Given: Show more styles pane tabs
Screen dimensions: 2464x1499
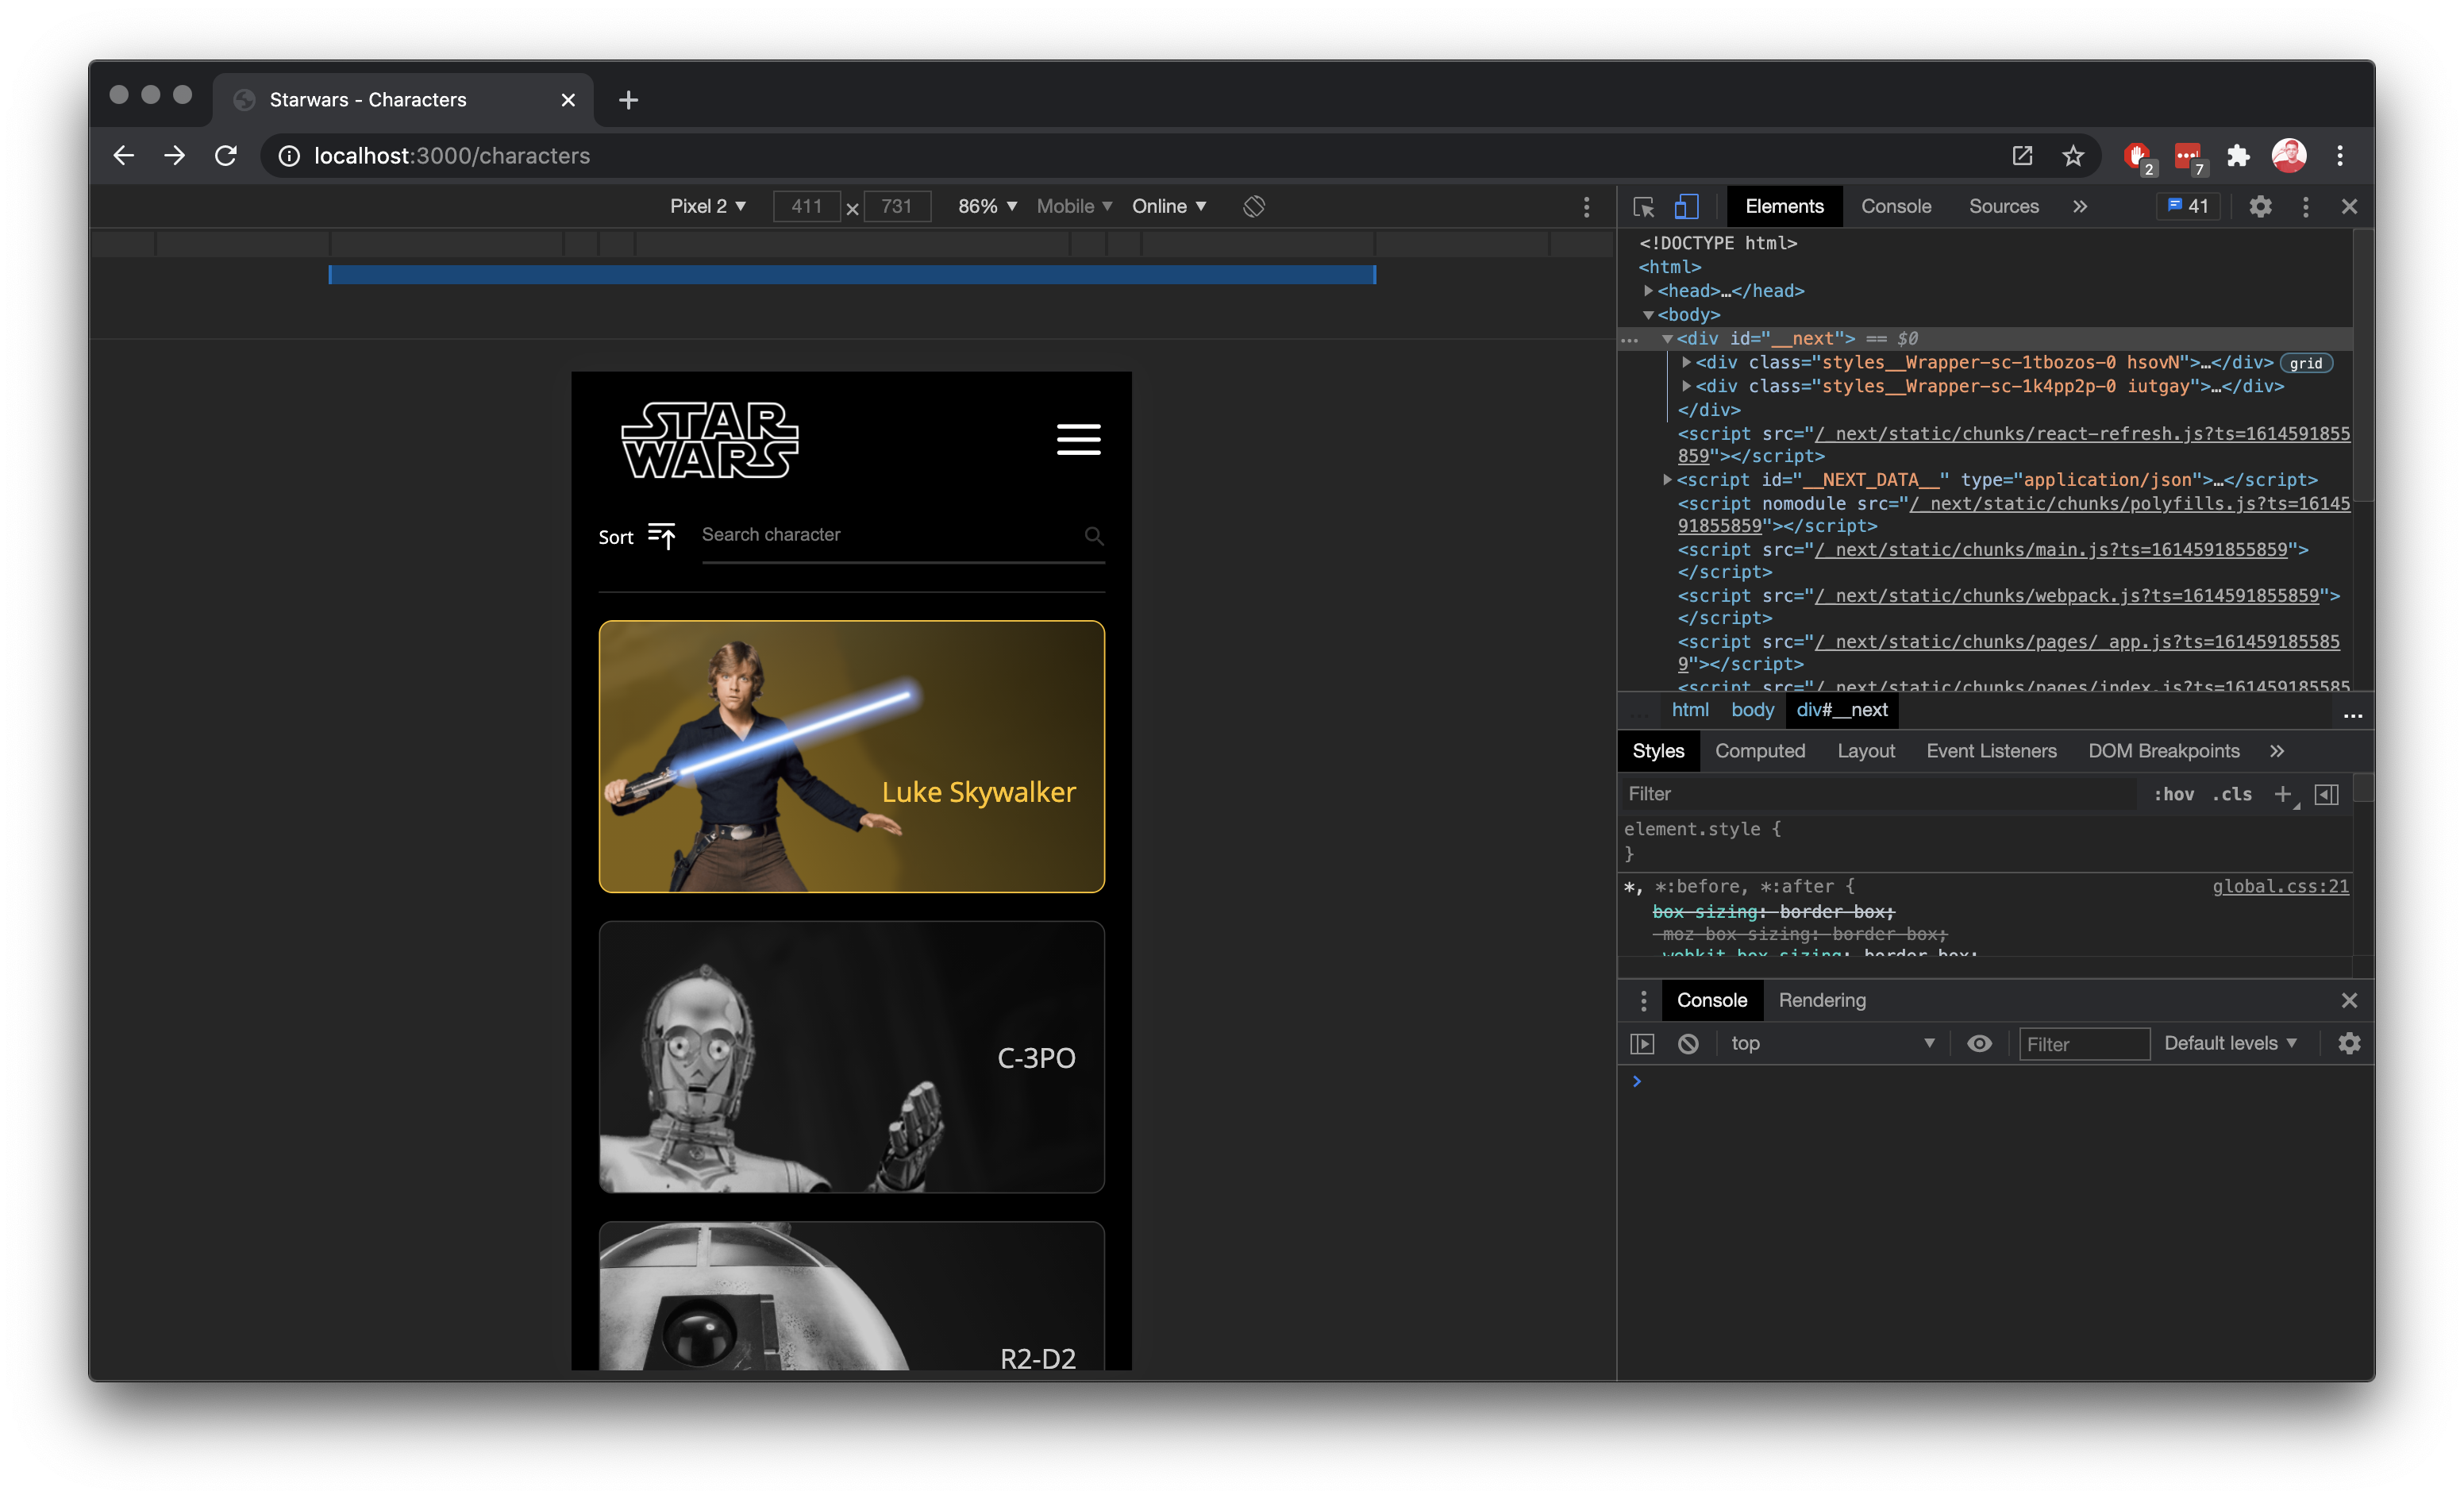Looking at the screenshot, I should point(2276,751).
